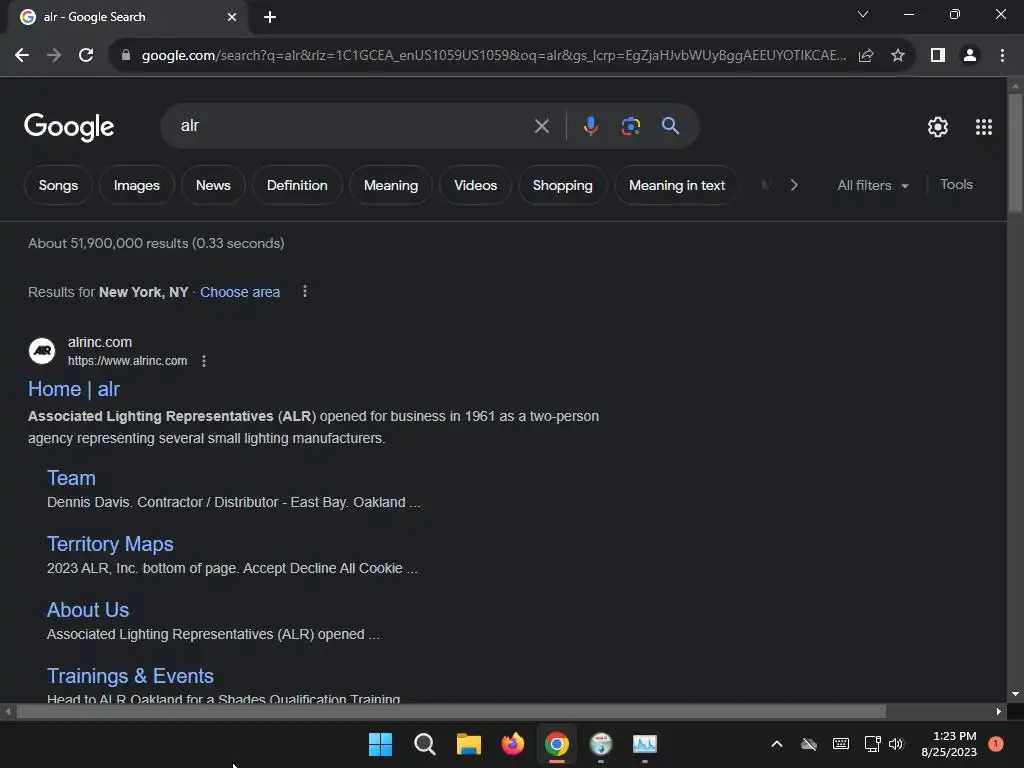Click horizontal scrollbar right arrow

point(998,711)
